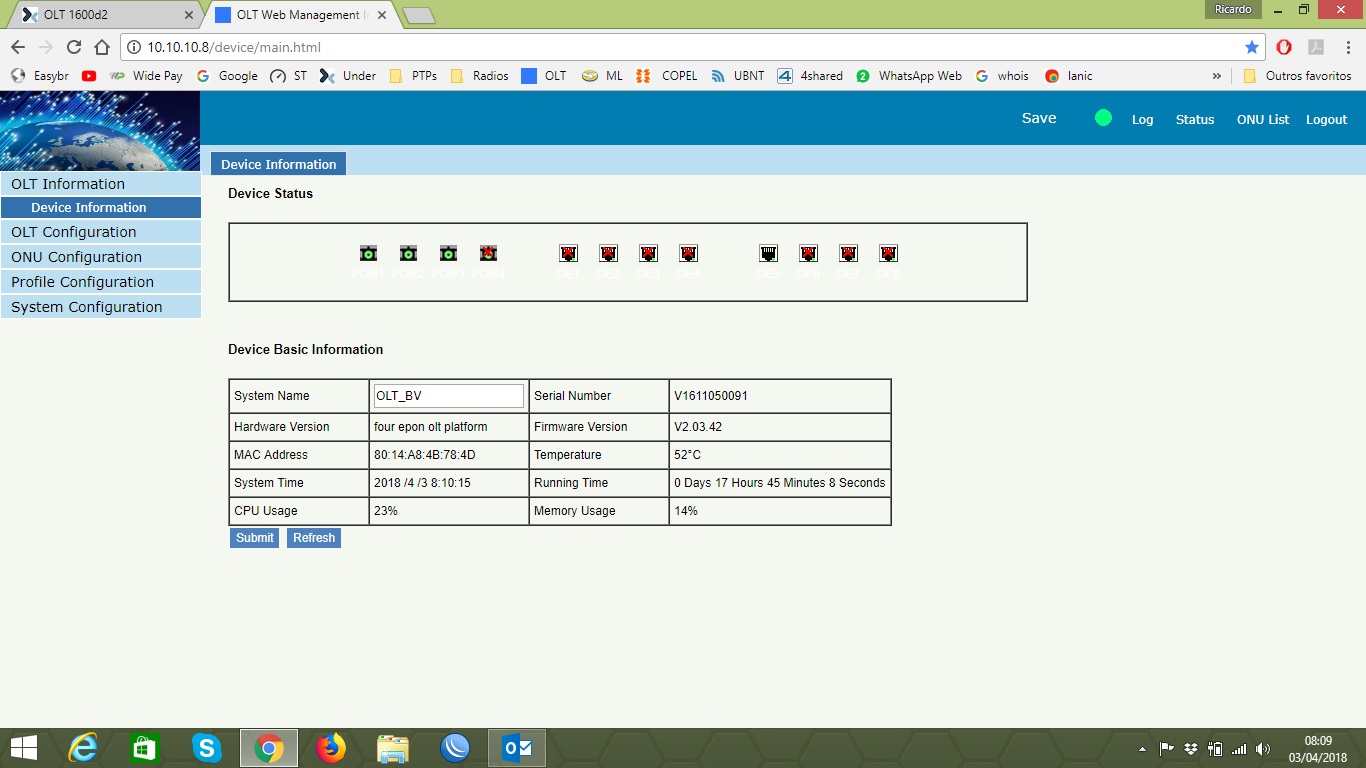Click the connected GE5 port icon
Viewport: 1366px width, 768px height.
[768, 253]
